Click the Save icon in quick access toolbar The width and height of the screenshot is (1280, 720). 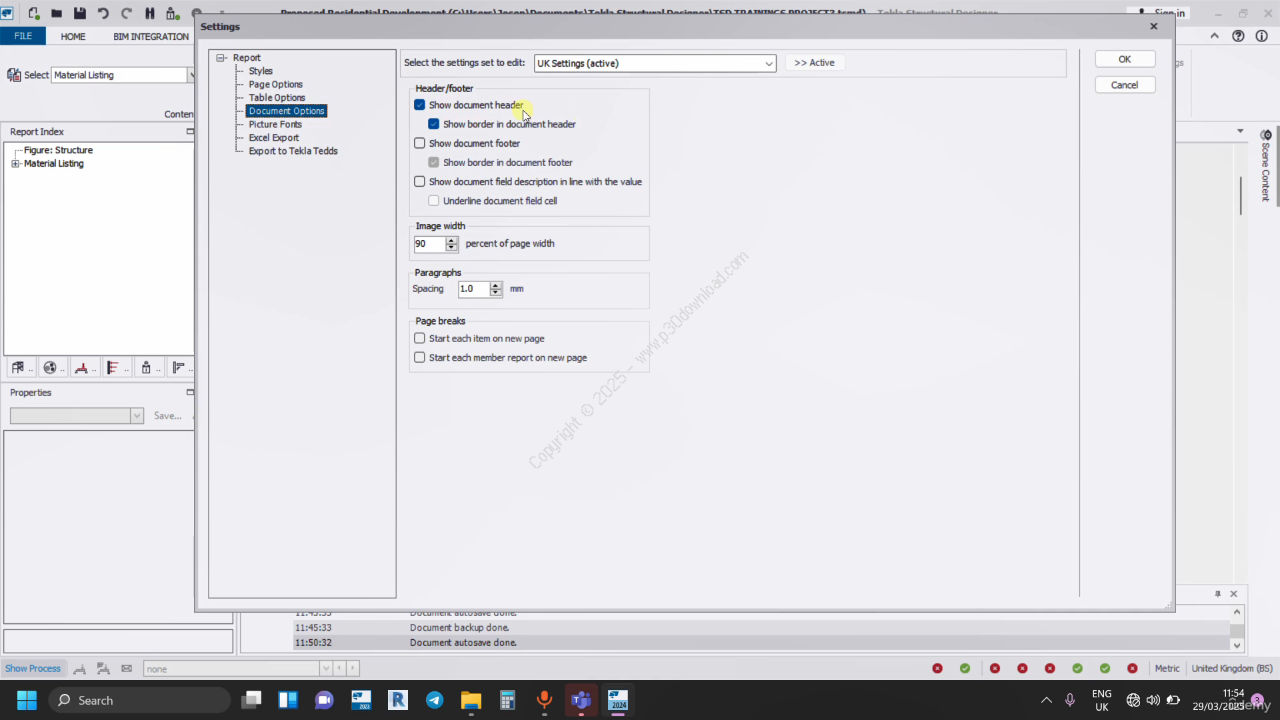tap(80, 14)
